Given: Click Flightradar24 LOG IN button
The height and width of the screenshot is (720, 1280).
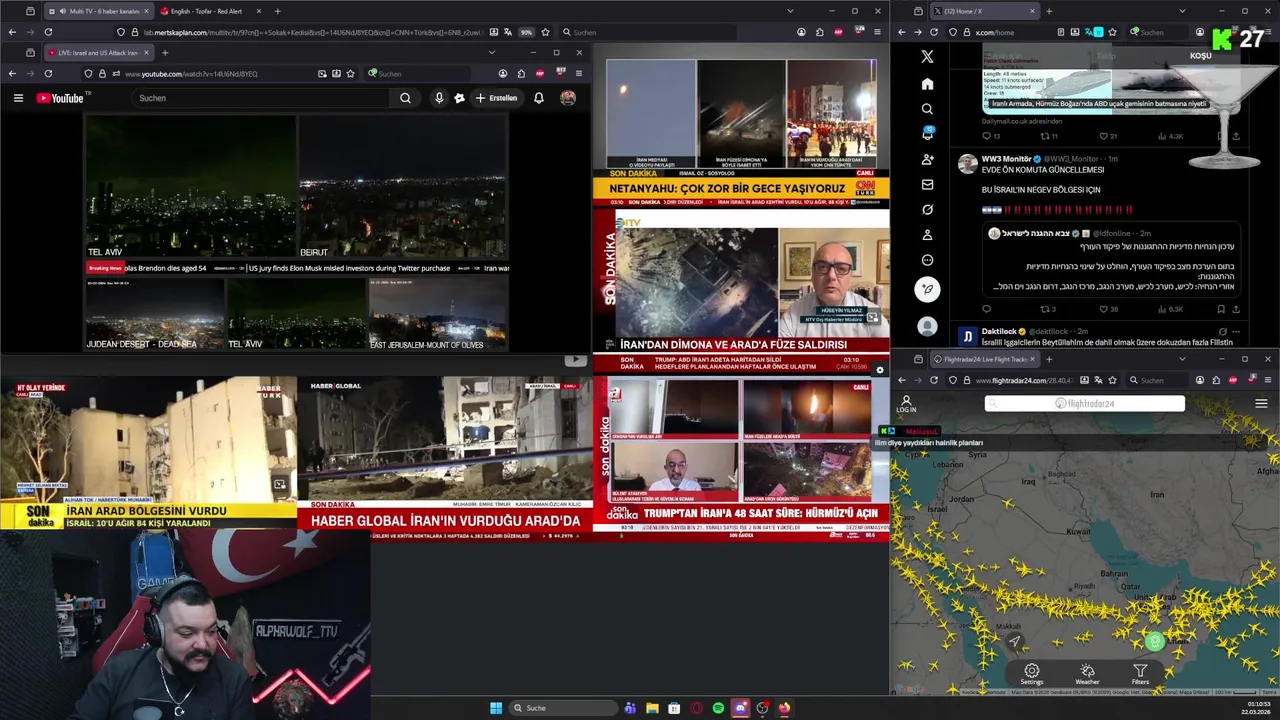Looking at the screenshot, I should (x=906, y=404).
